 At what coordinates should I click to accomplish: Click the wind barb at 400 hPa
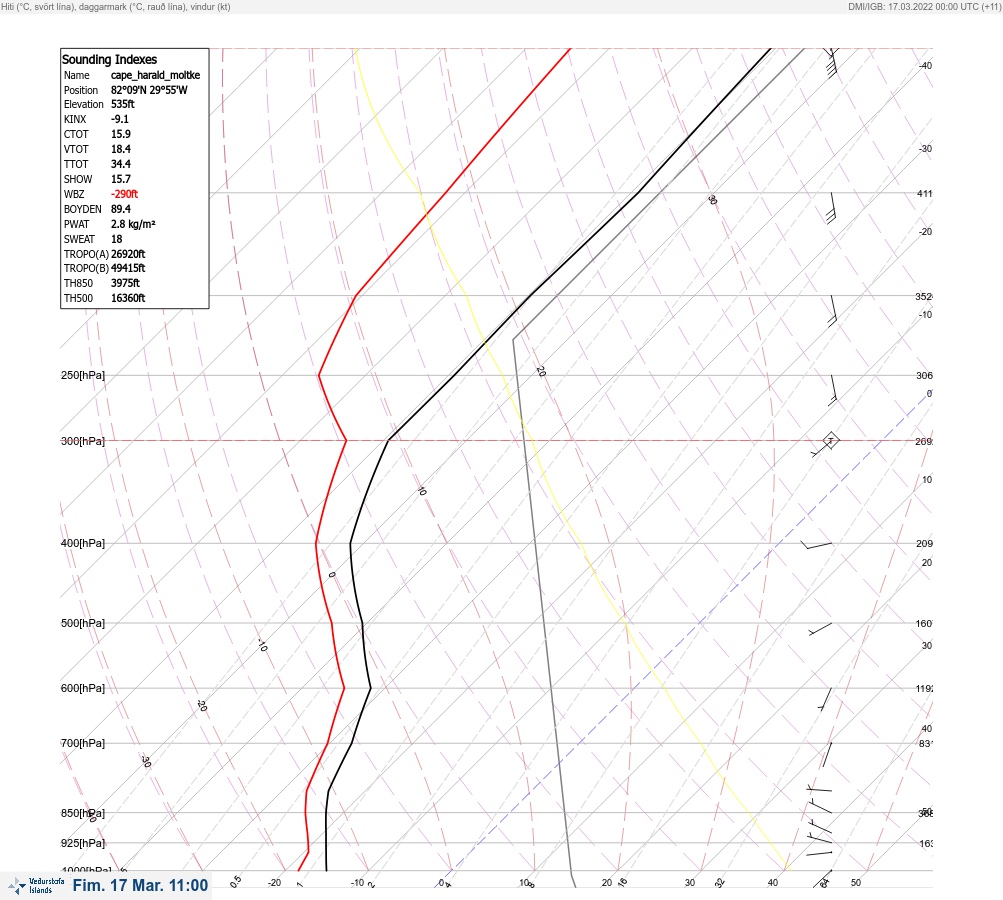[817, 546]
